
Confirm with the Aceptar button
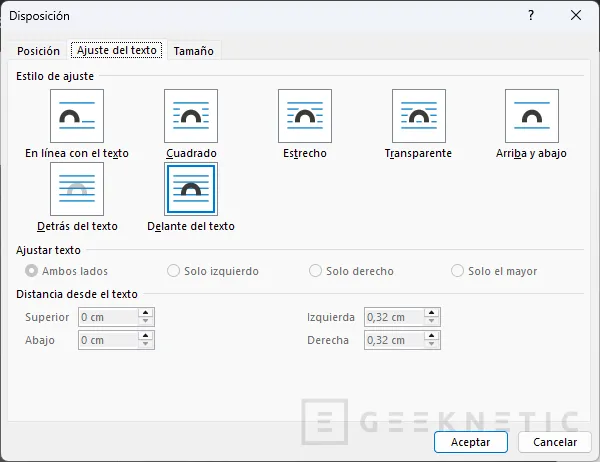pos(471,442)
